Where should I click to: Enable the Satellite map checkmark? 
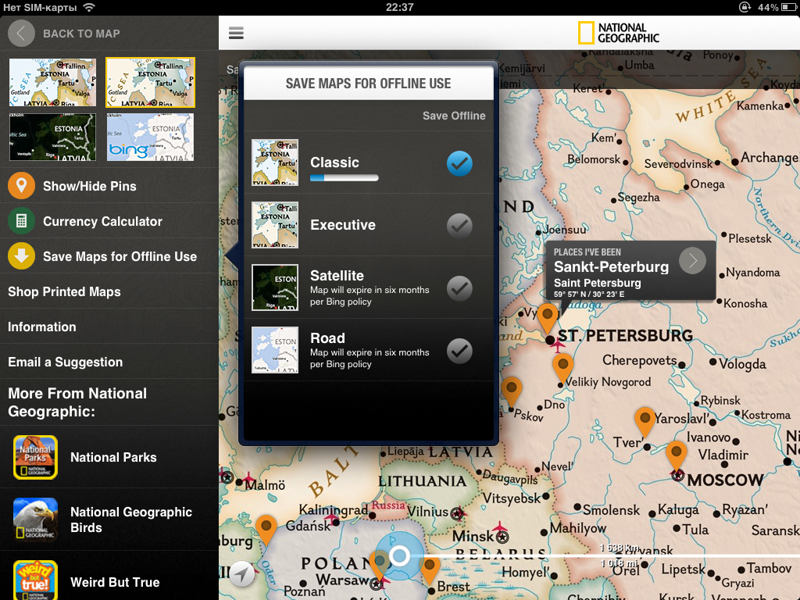click(x=459, y=288)
